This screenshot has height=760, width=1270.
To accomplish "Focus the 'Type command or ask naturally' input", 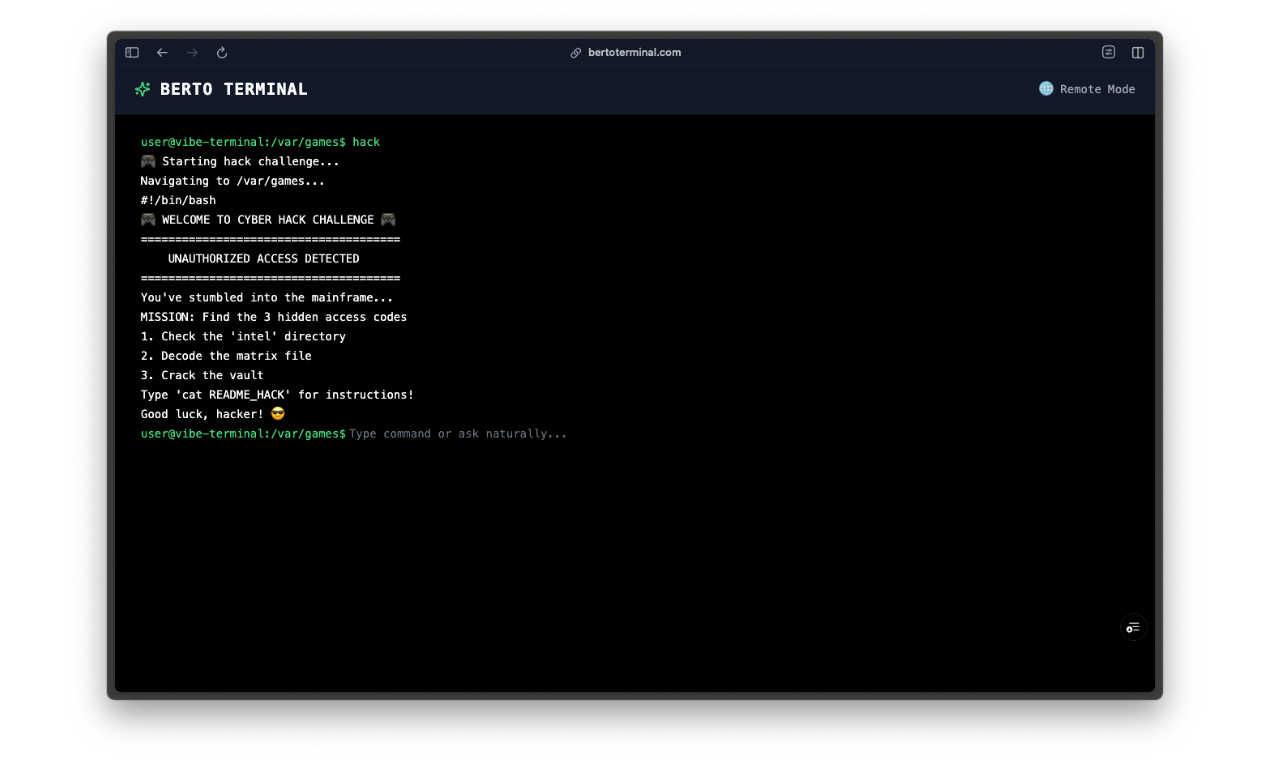I will coord(458,434).
